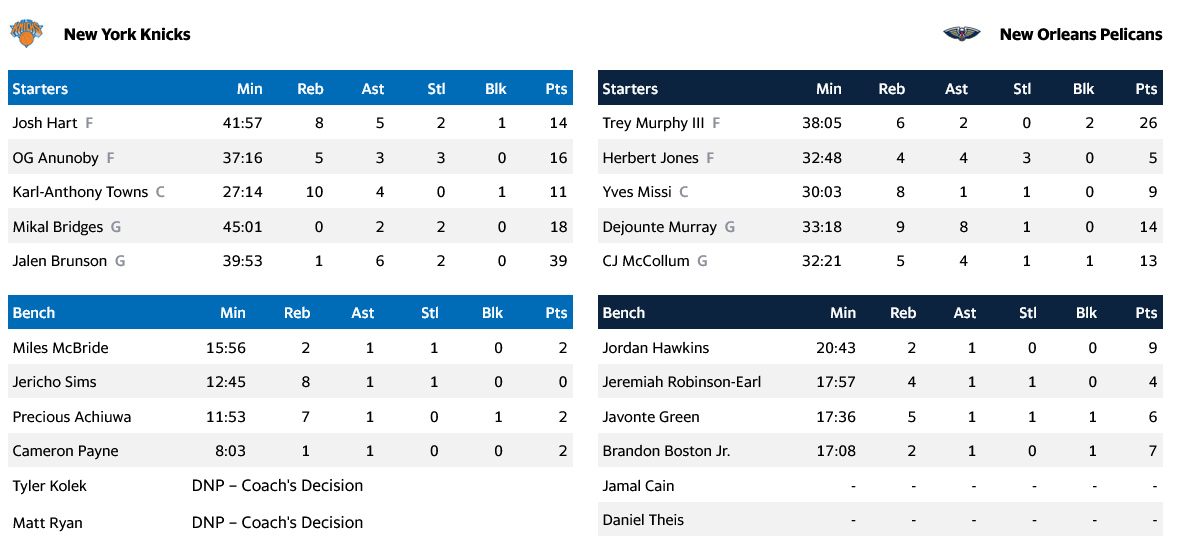Open Trey Murphy III's player page
Screen dimensions: 1188x541
coord(653,123)
